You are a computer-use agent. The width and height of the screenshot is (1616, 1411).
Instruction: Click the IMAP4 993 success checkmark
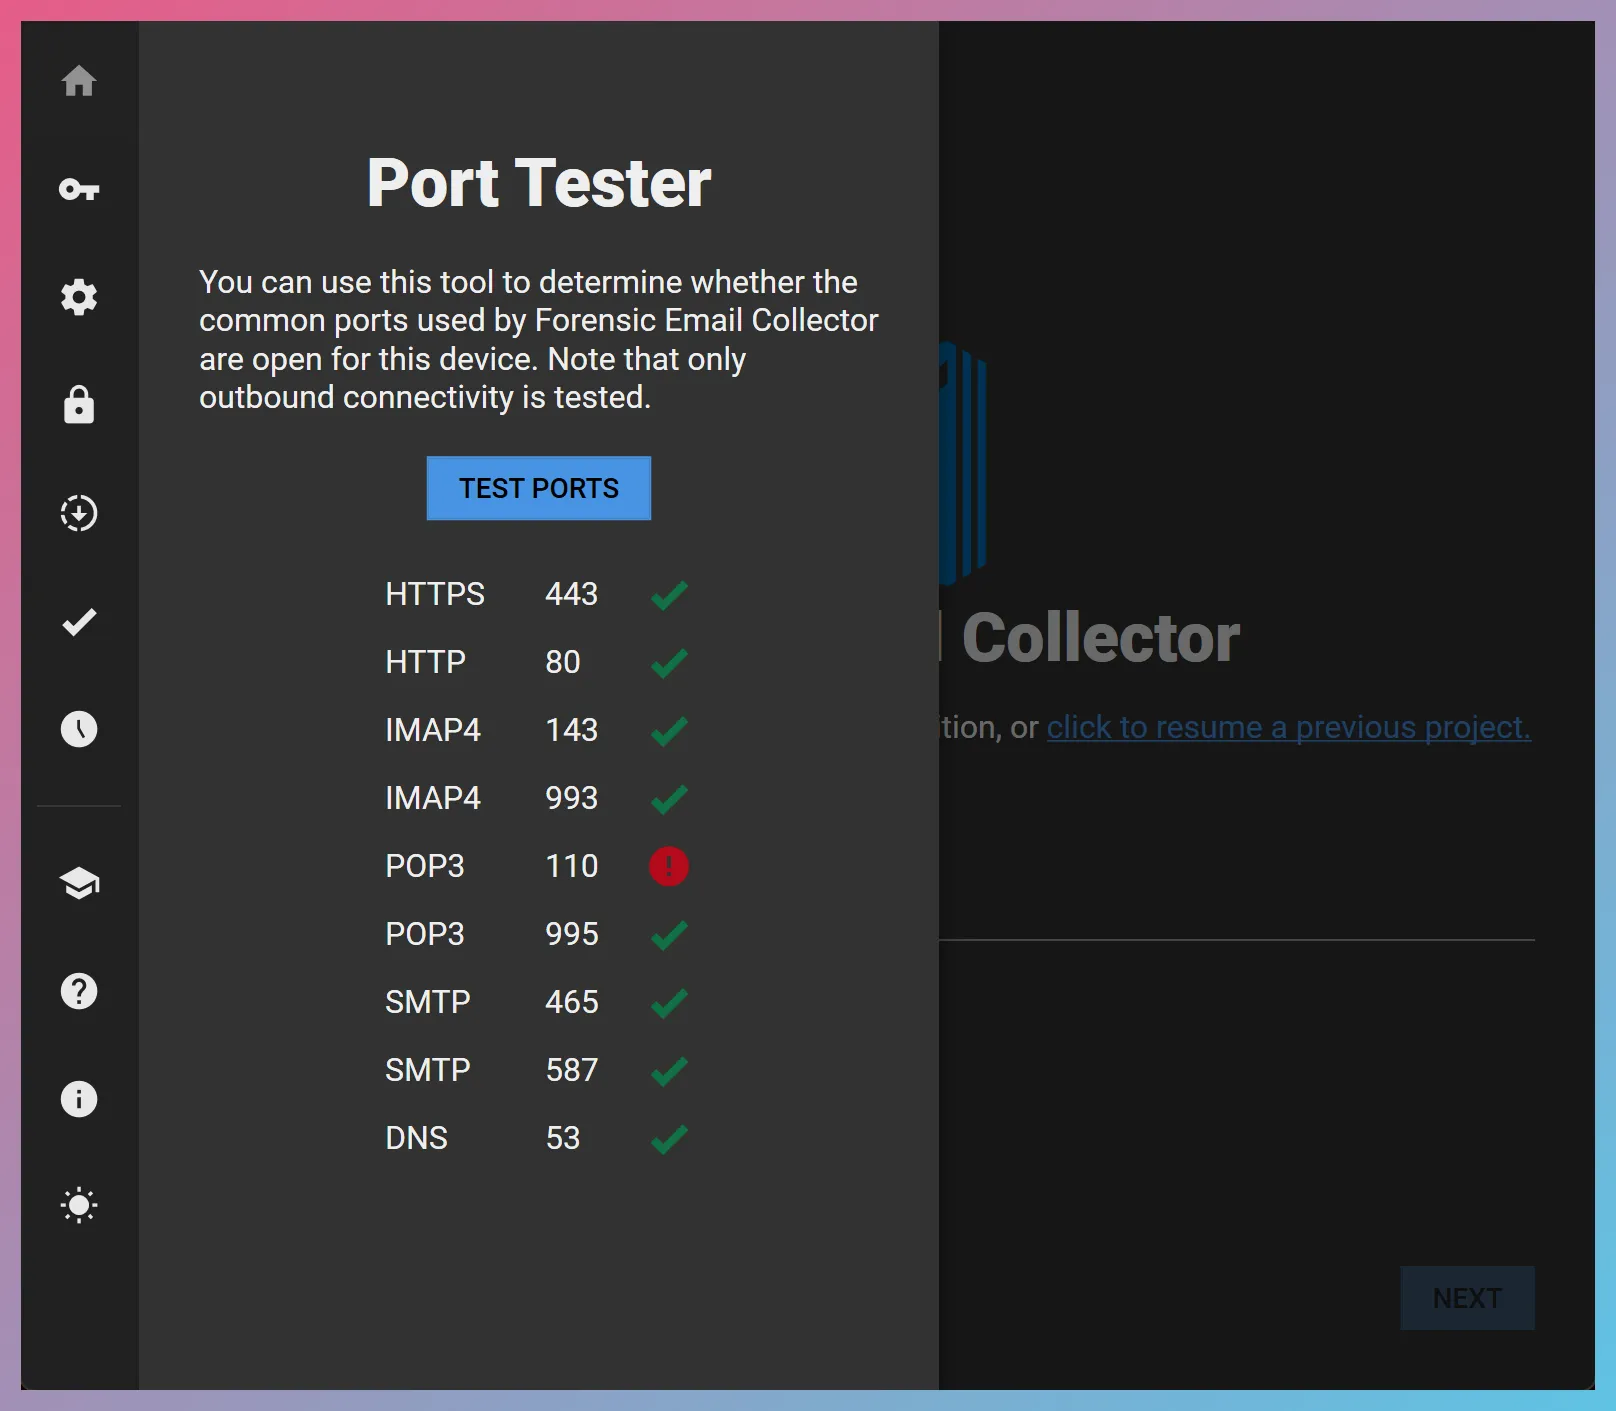pos(668,798)
